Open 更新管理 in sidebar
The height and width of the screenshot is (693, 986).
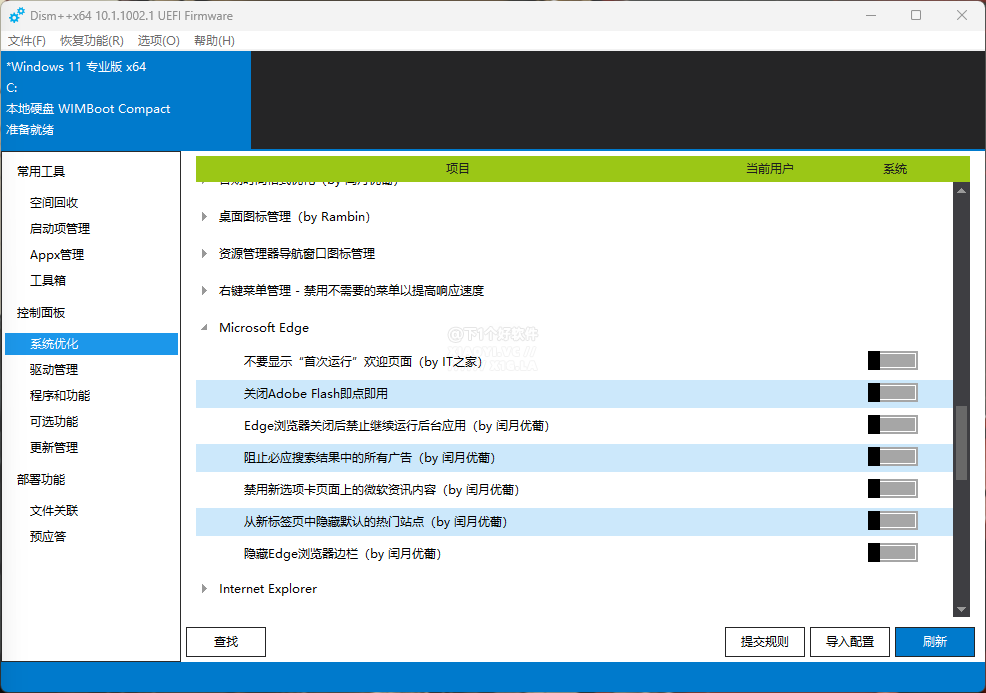(54, 448)
